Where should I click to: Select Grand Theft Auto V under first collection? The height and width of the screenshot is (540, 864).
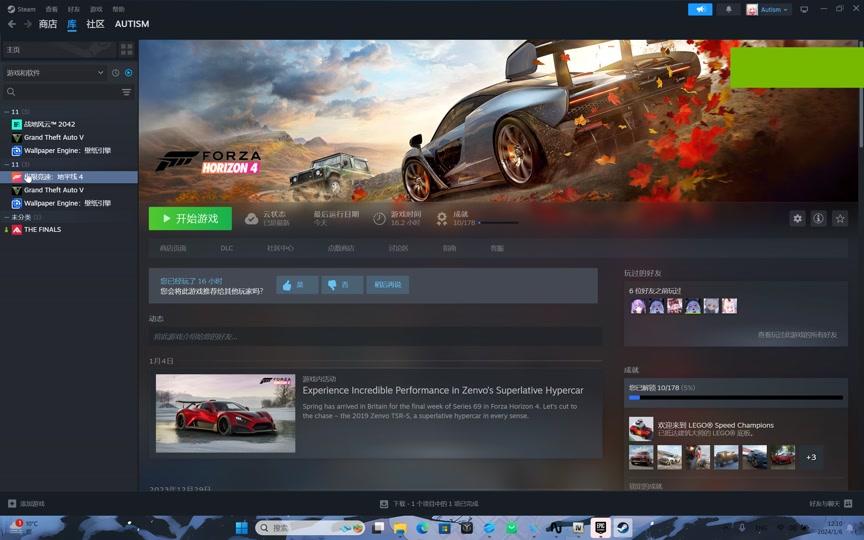click(x=53, y=137)
